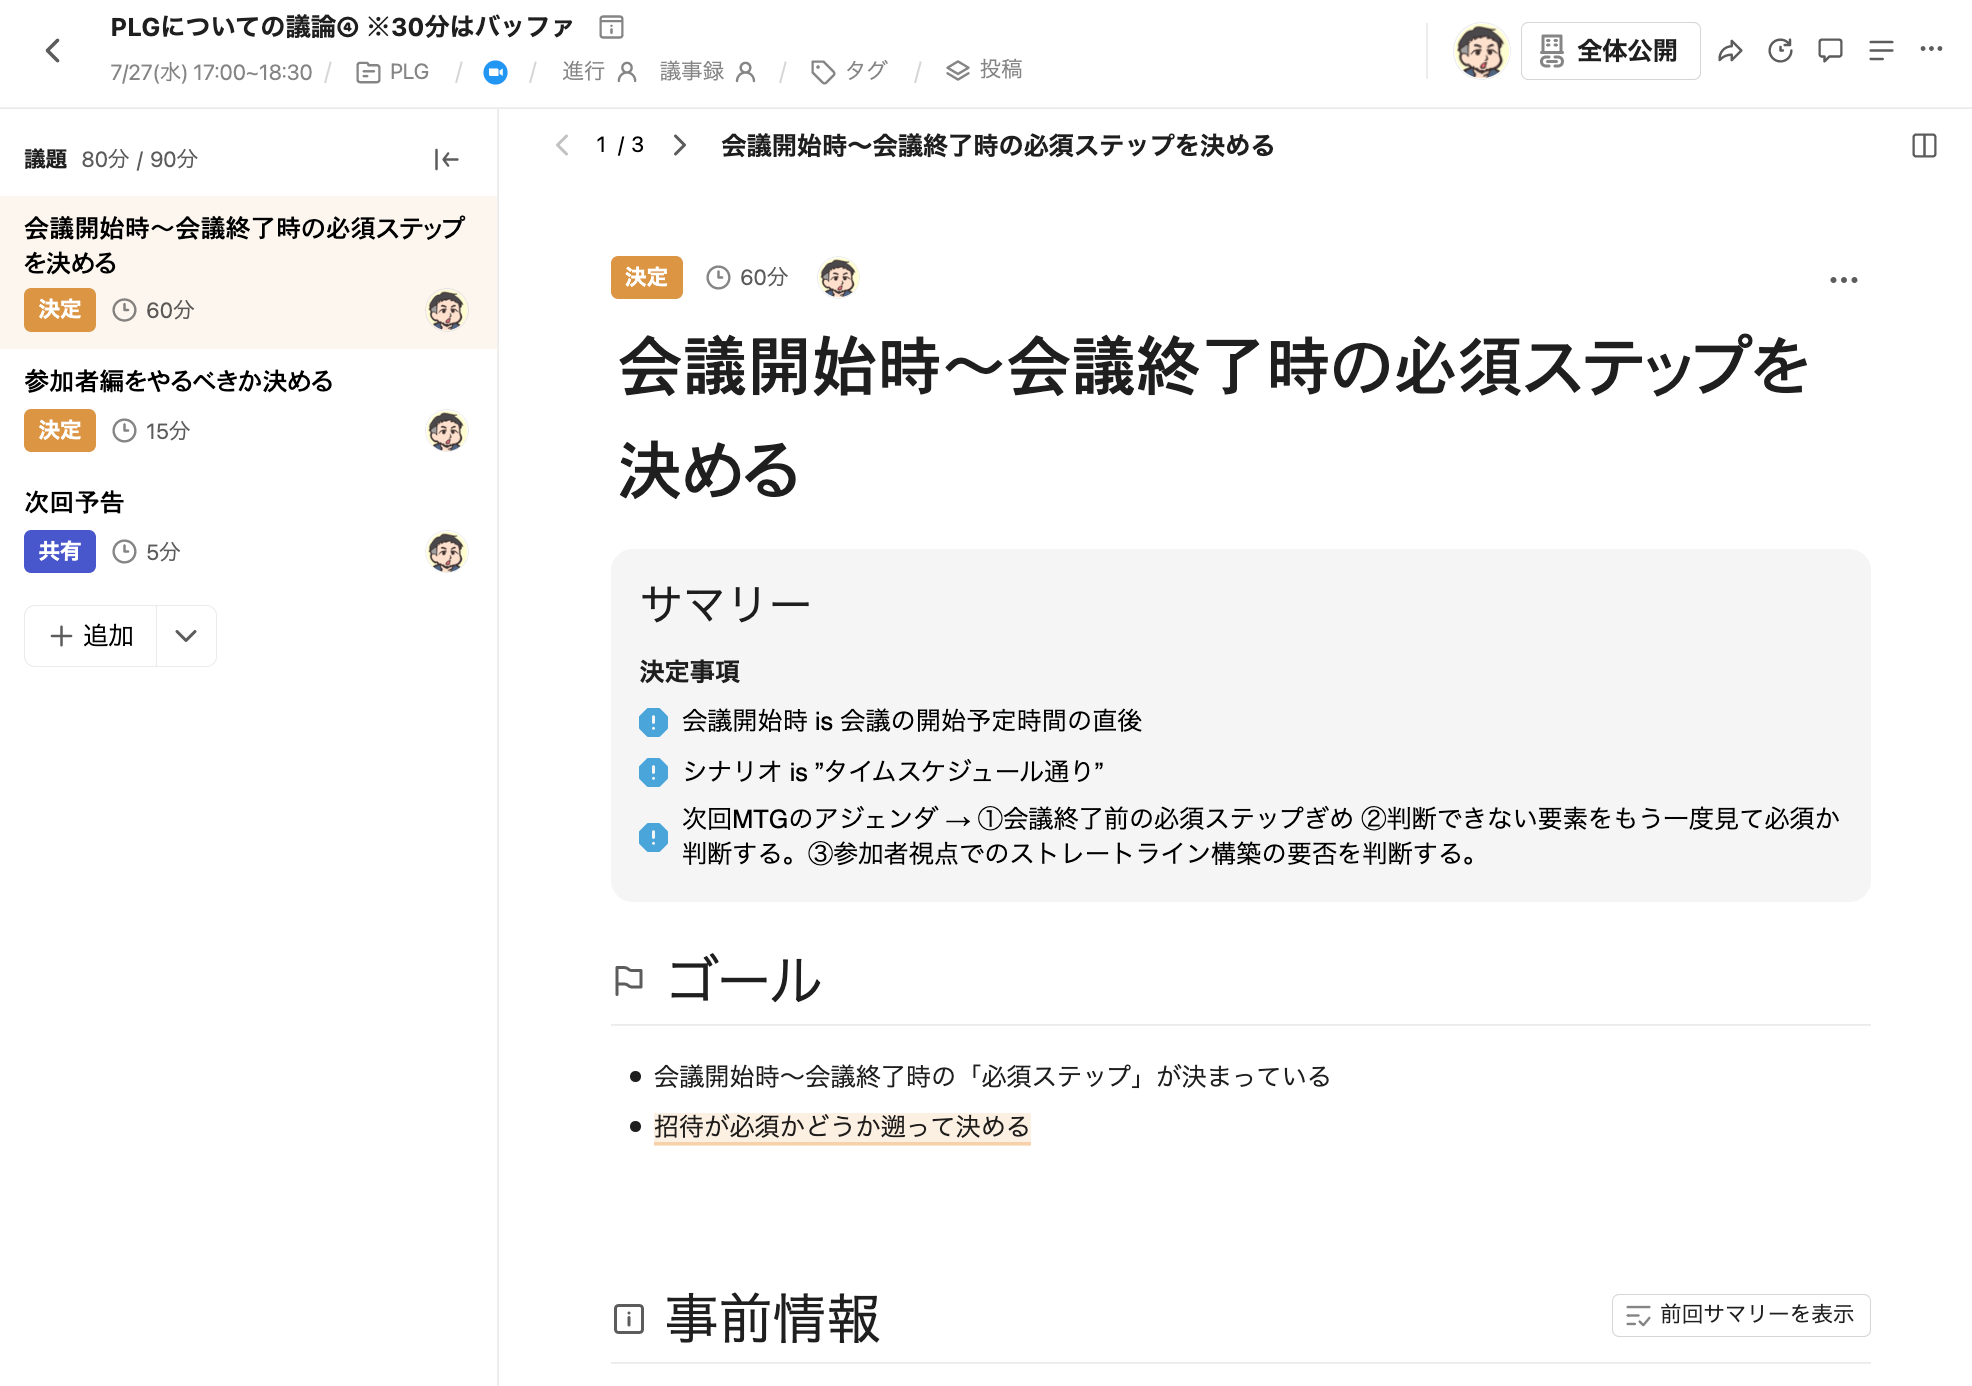Toggle the split view layout icon

pyautogui.click(x=1924, y=146)
